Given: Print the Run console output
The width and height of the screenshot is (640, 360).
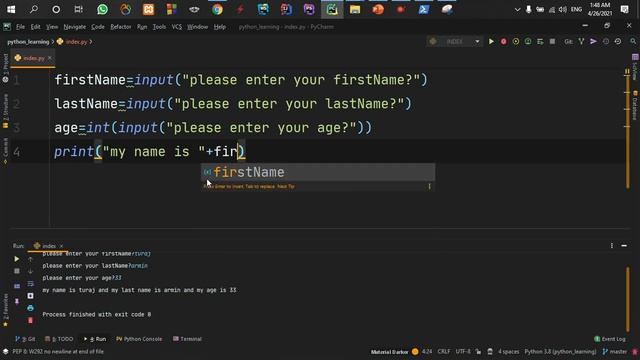Looking at the screenshot, I should point(31,308).
